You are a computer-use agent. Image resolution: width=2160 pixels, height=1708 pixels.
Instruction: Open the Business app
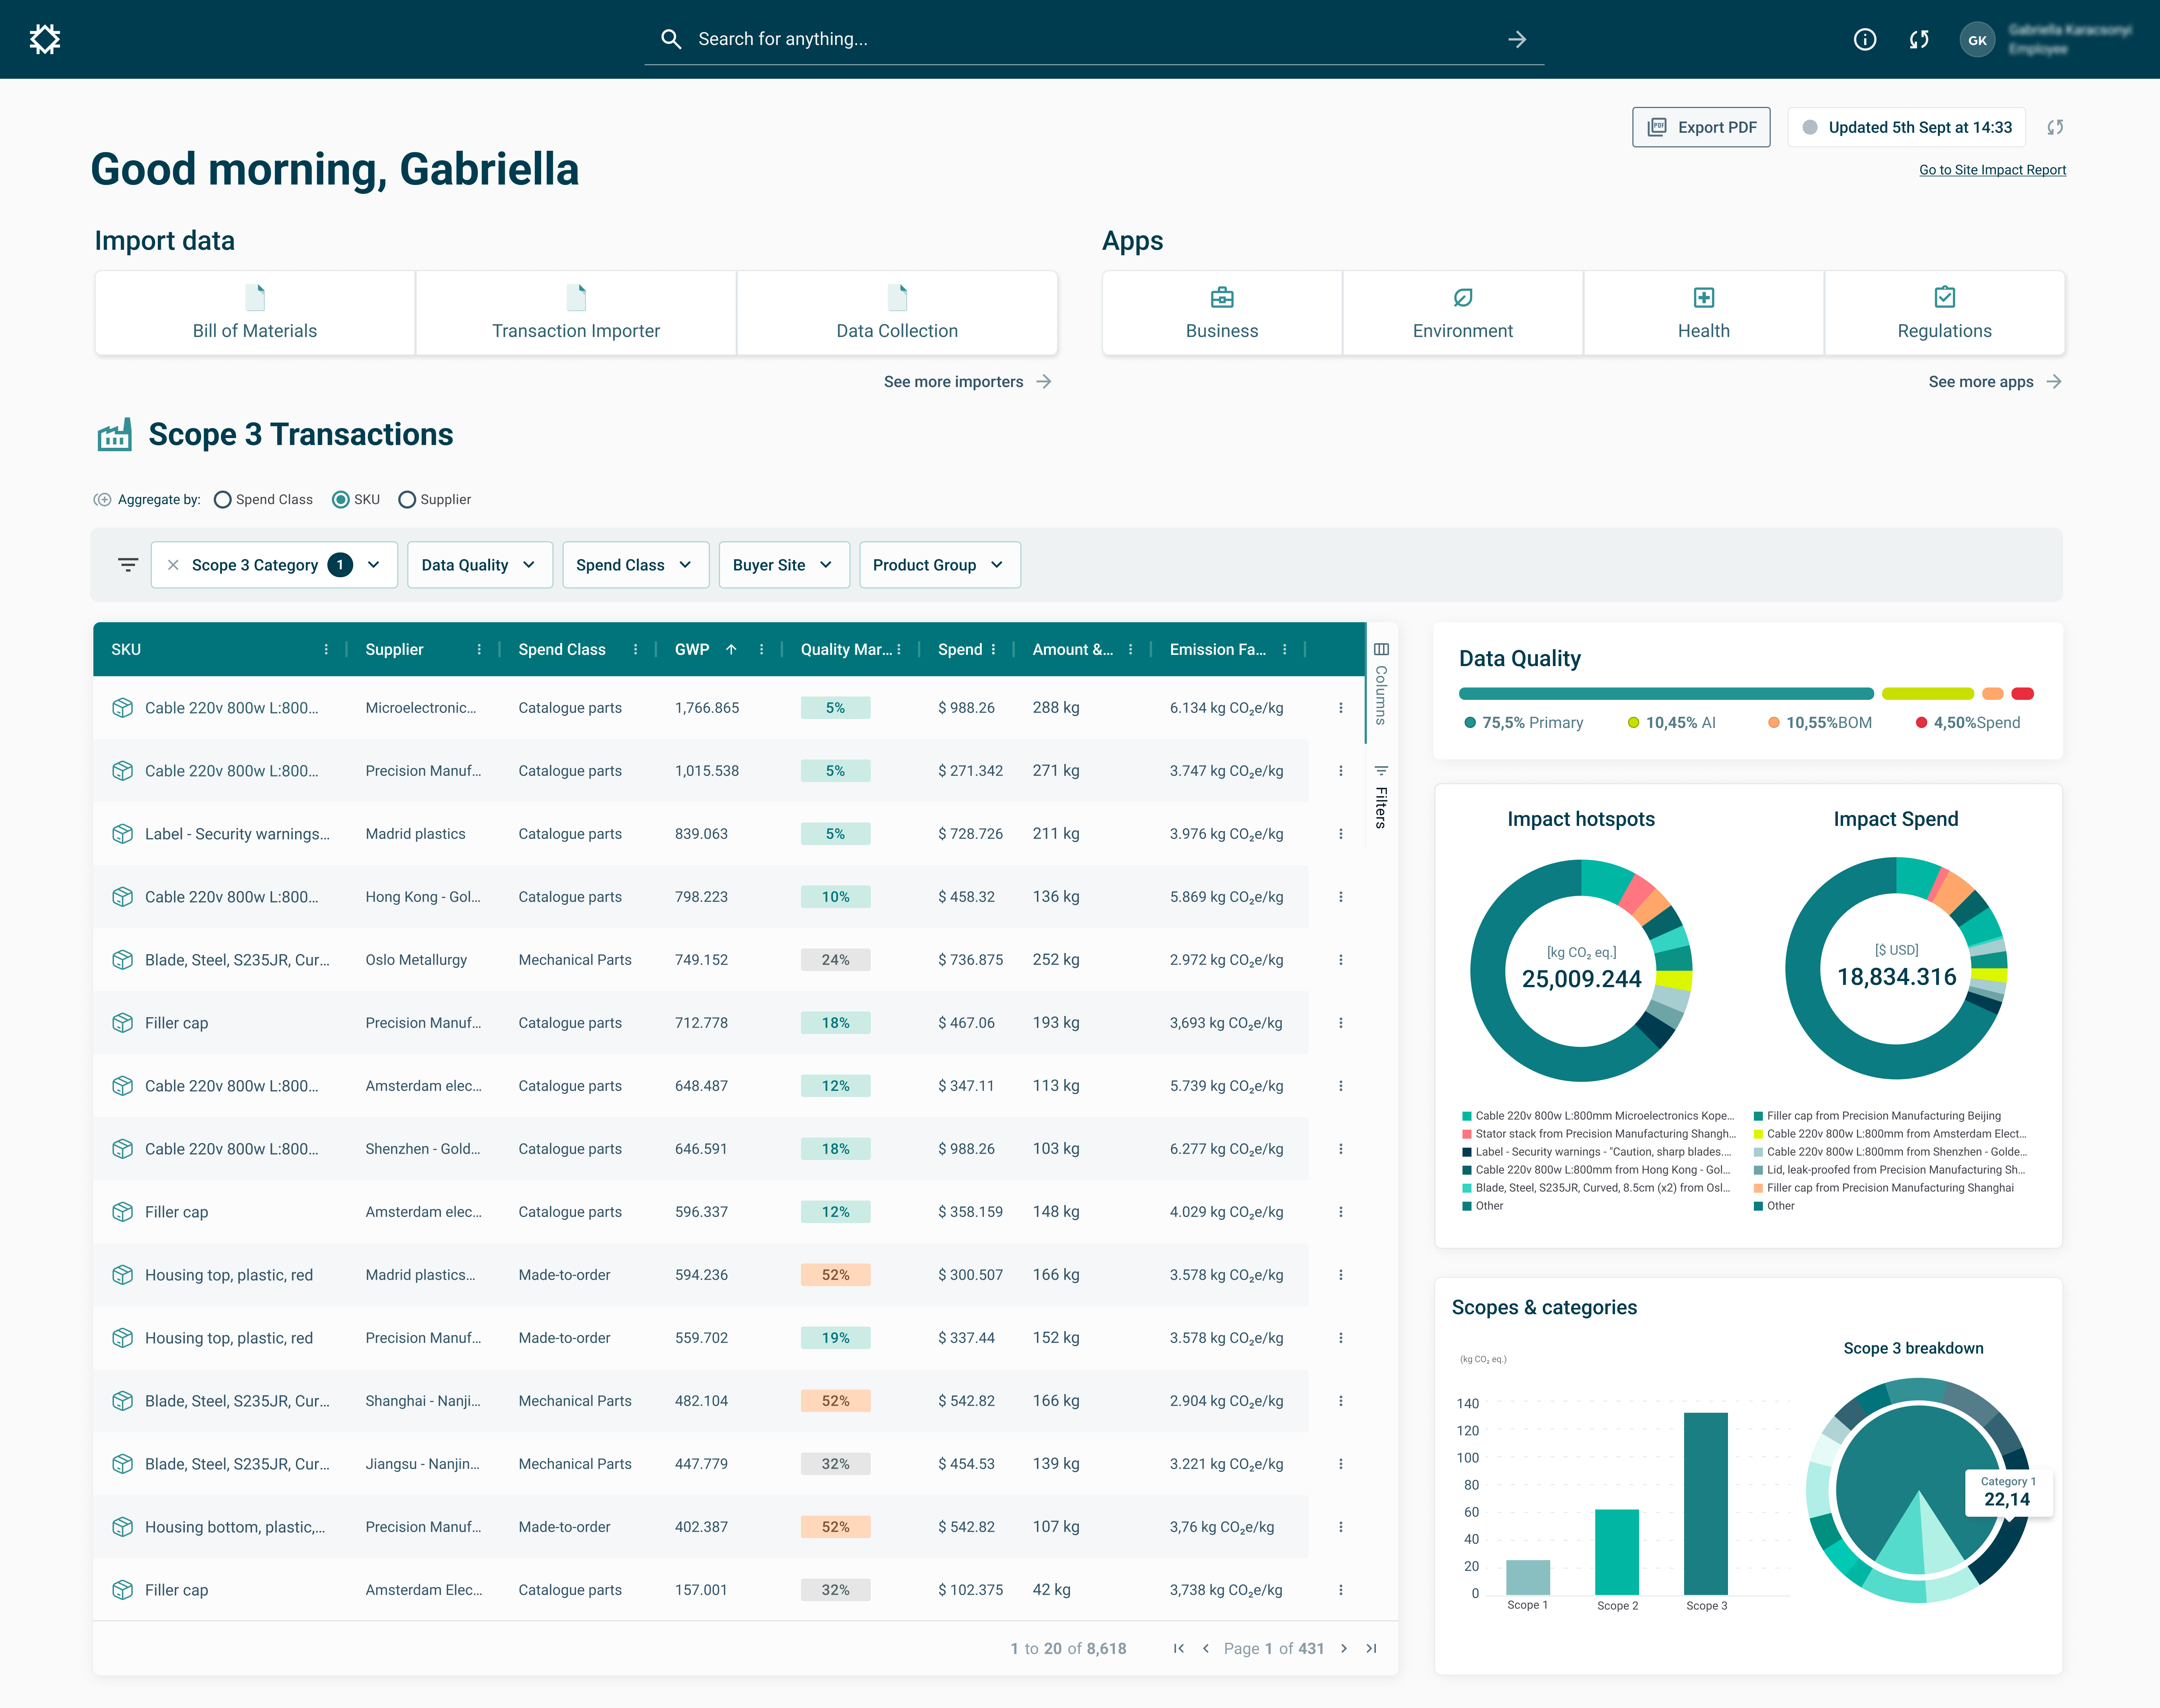[1222, 313]
